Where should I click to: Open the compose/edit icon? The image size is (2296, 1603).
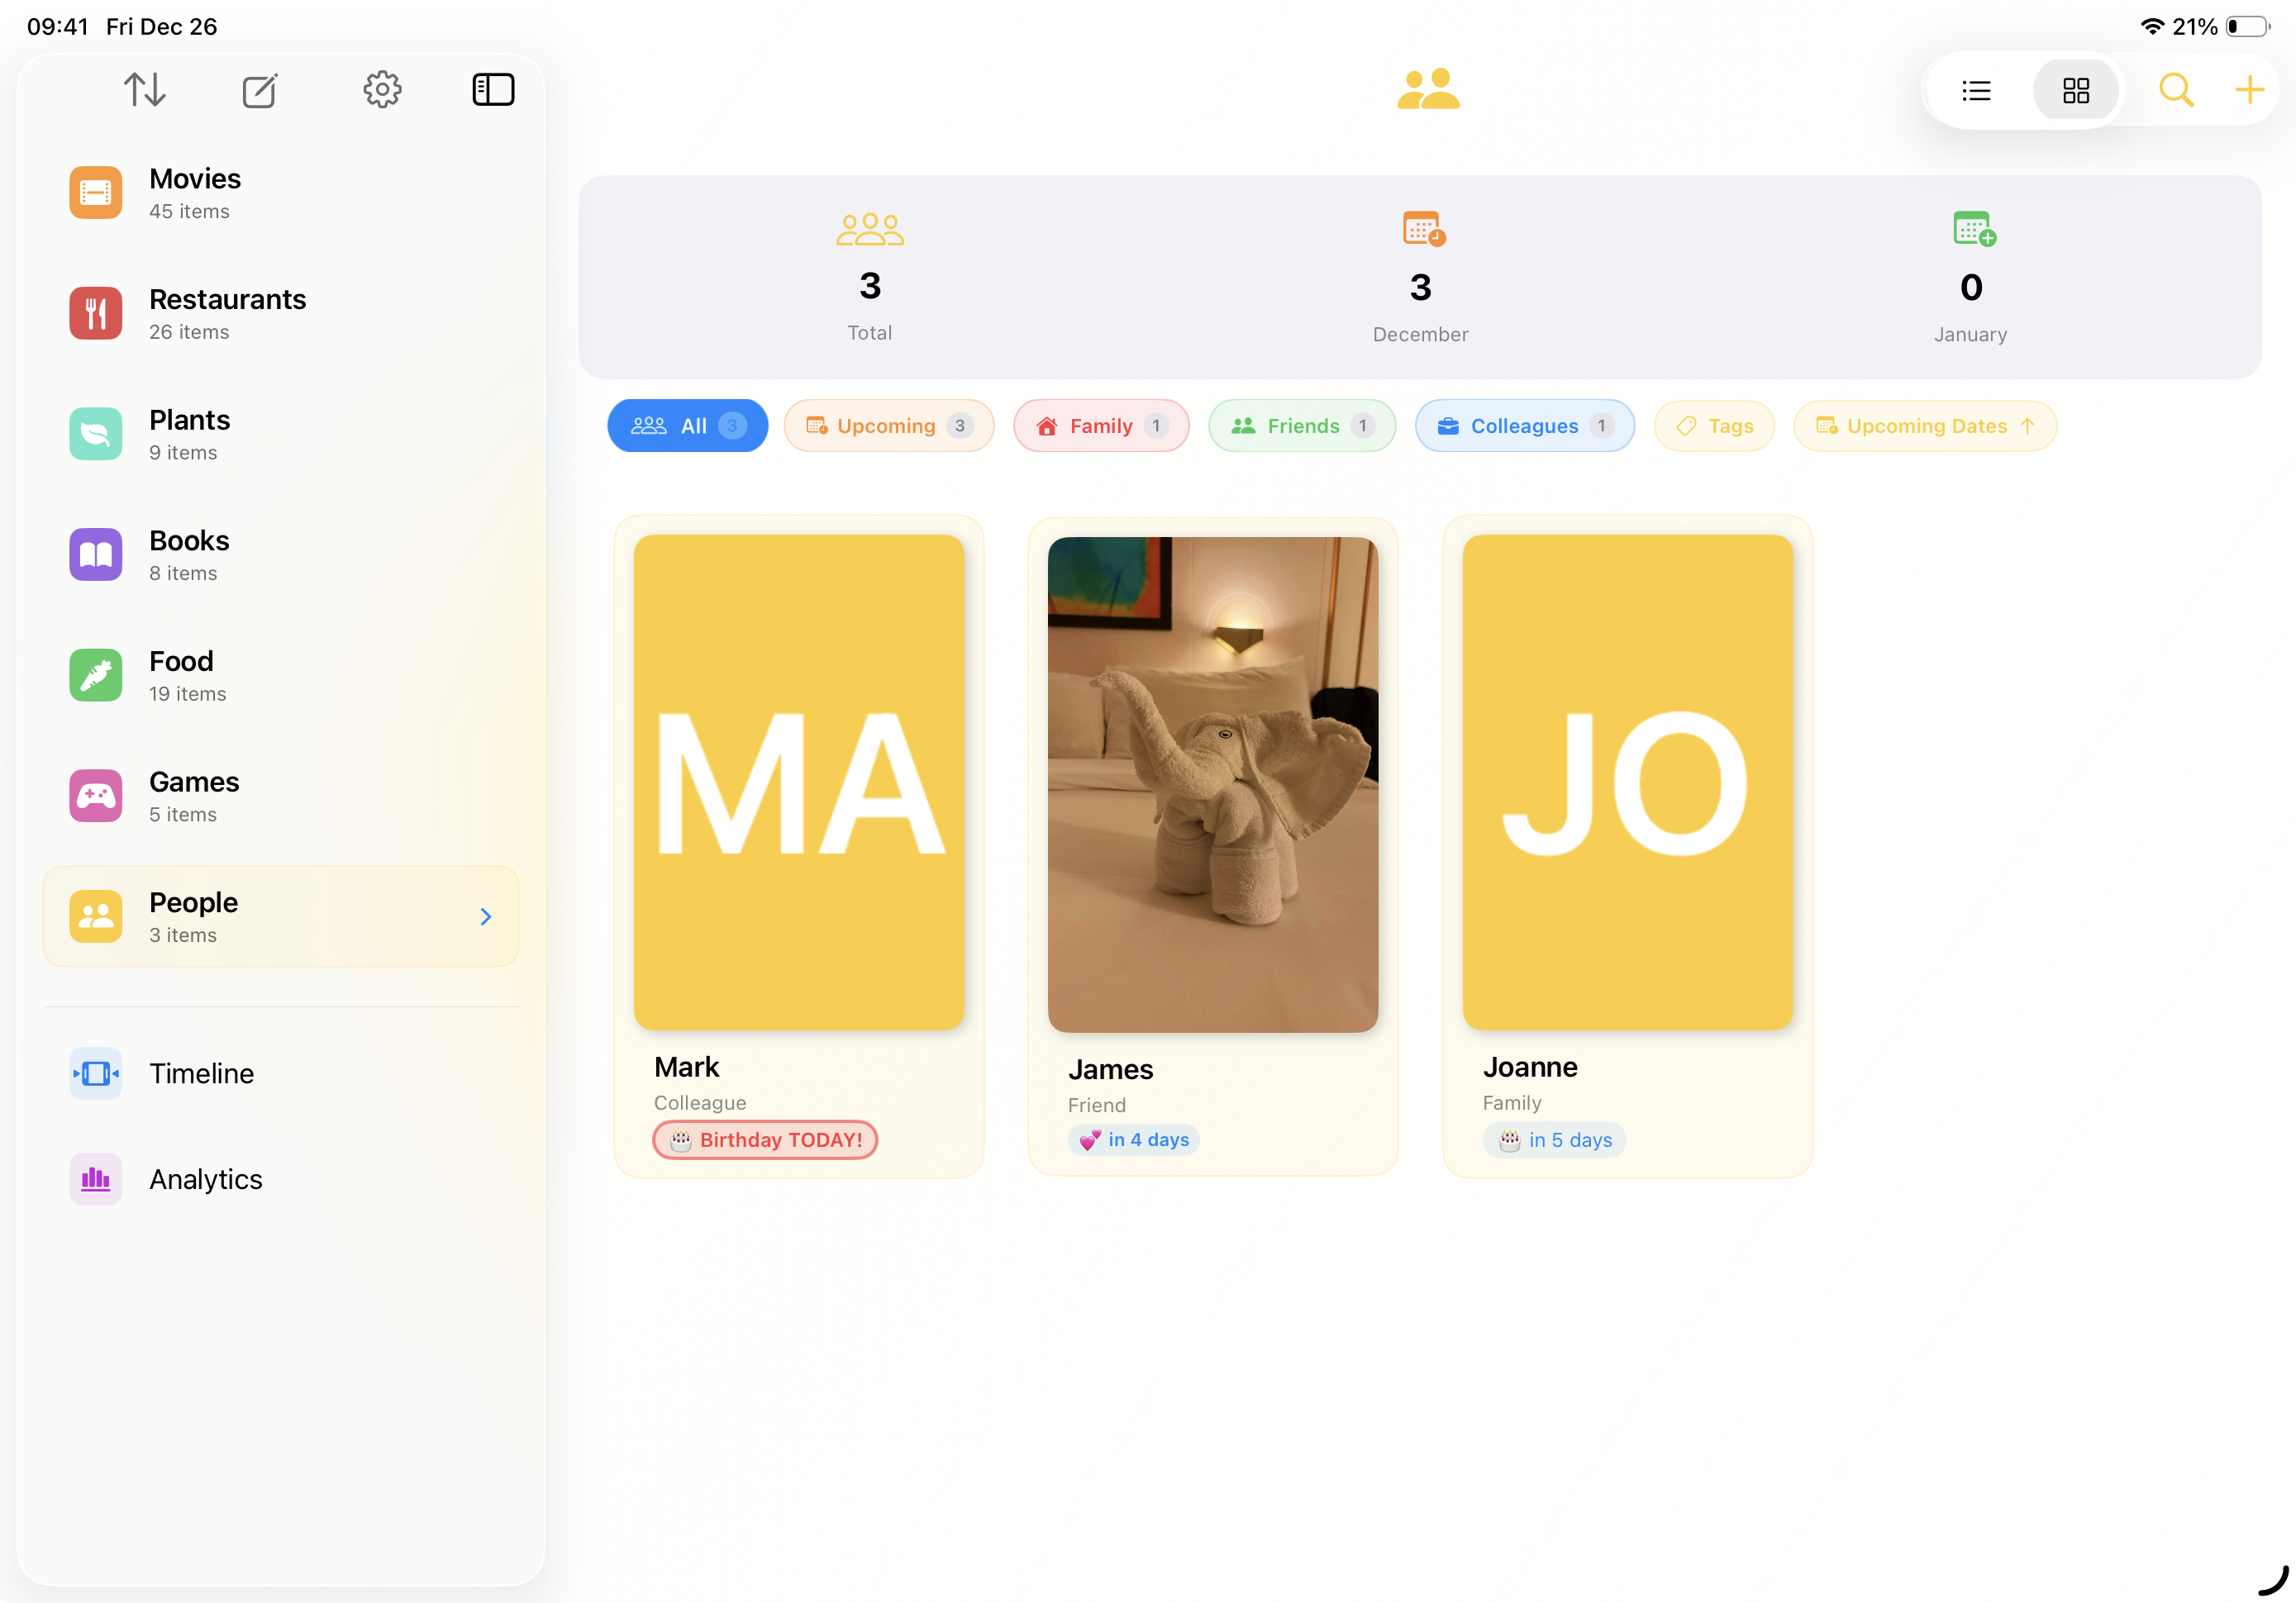pos(259,90)
